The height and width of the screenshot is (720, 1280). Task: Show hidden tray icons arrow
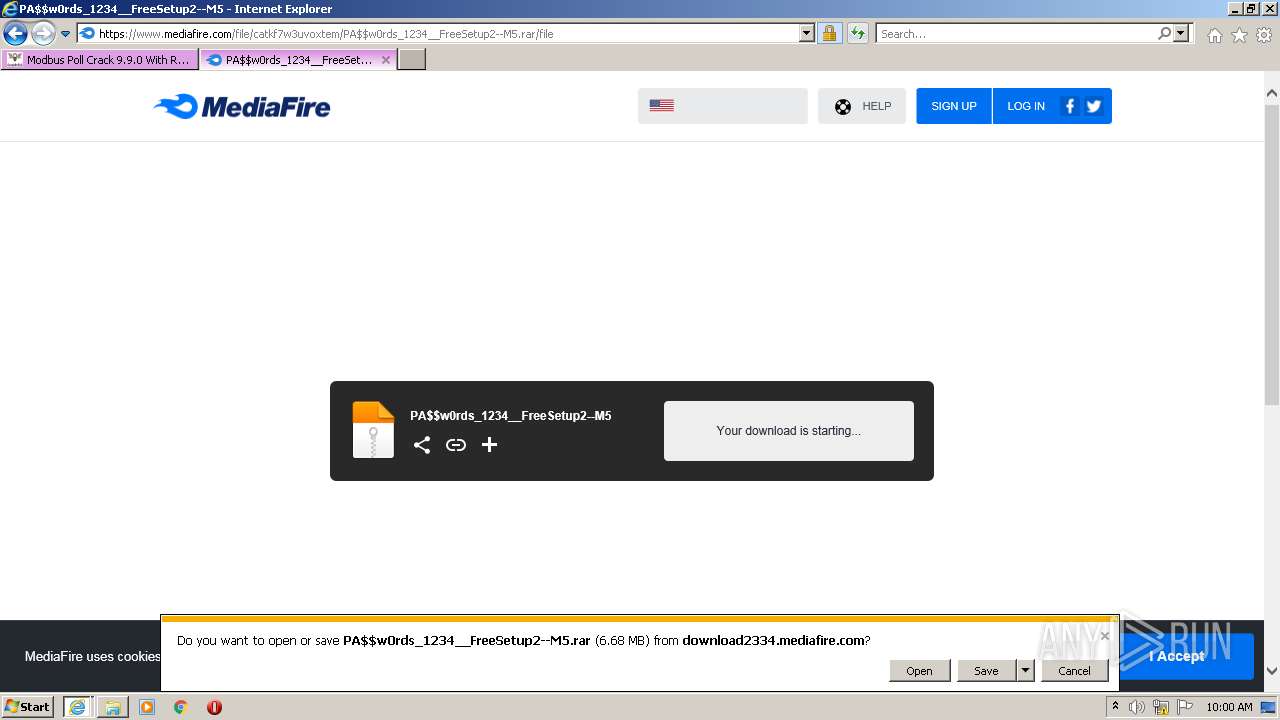click(1115, 707)
